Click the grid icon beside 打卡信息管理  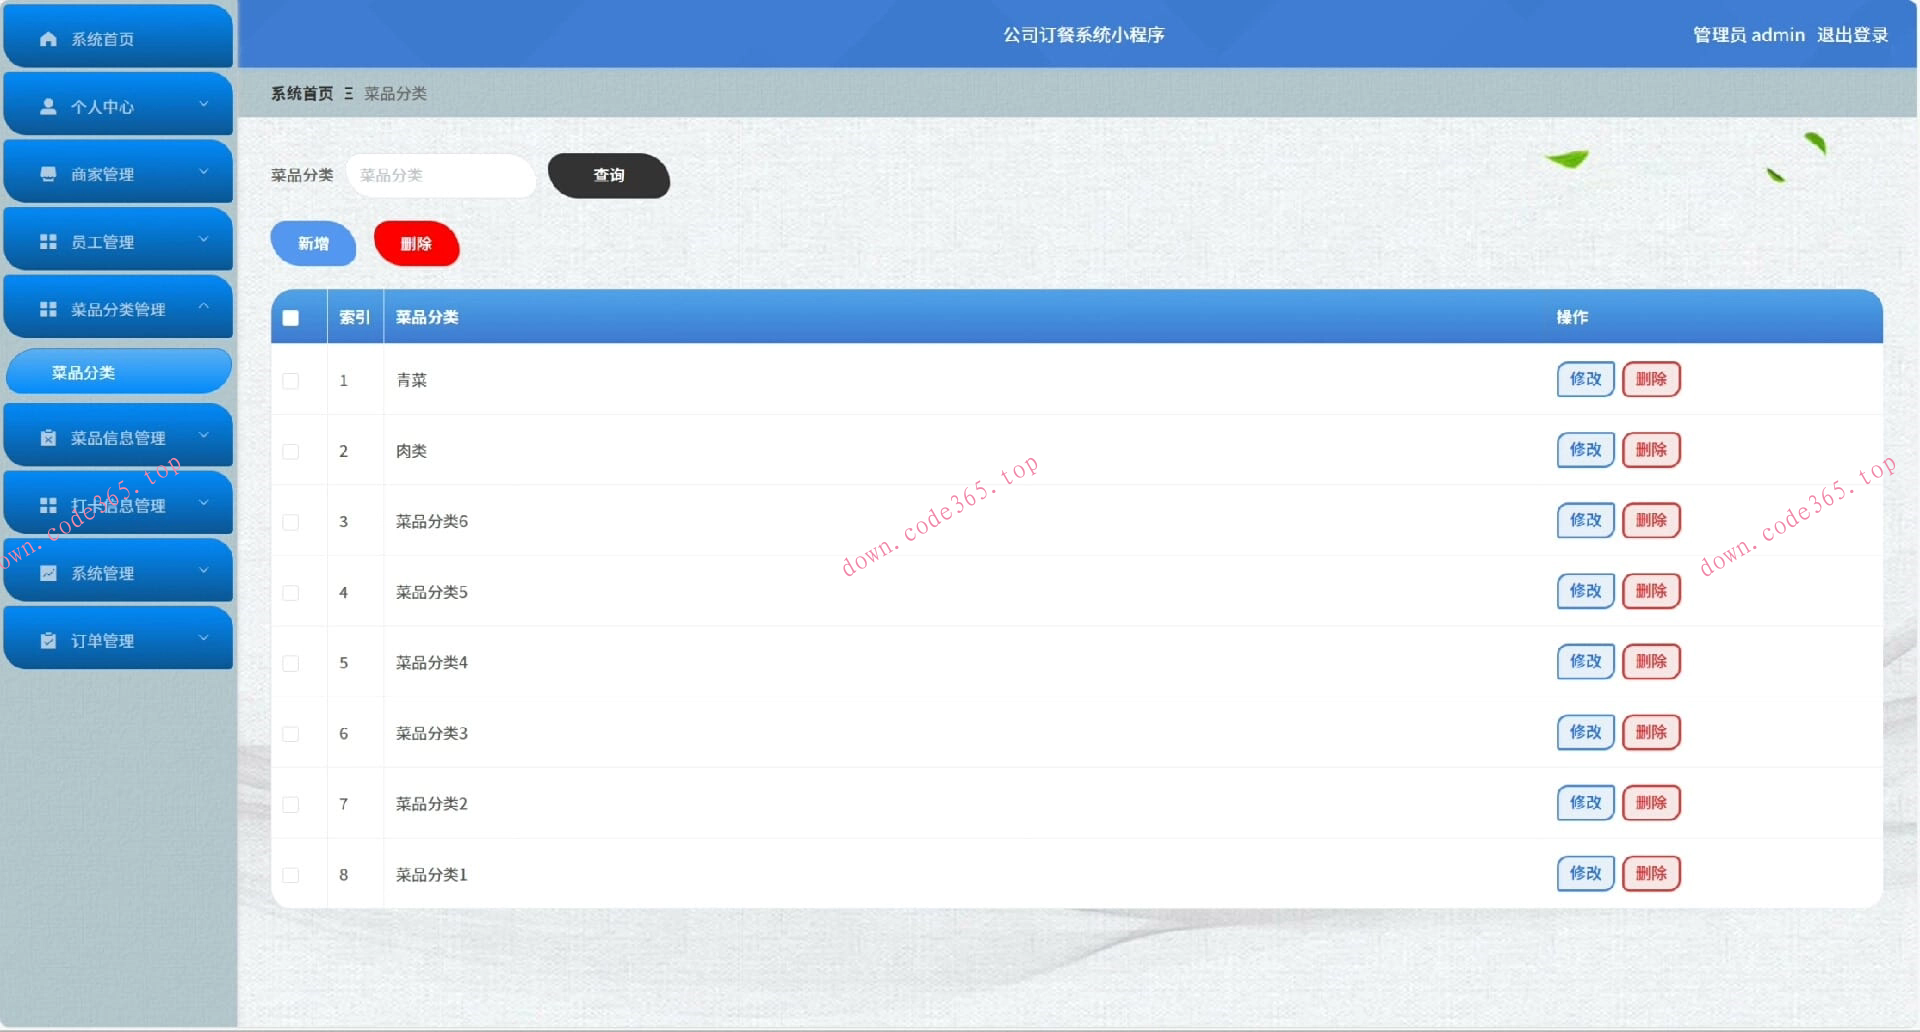pyautogui.click(x=48, y=505)
